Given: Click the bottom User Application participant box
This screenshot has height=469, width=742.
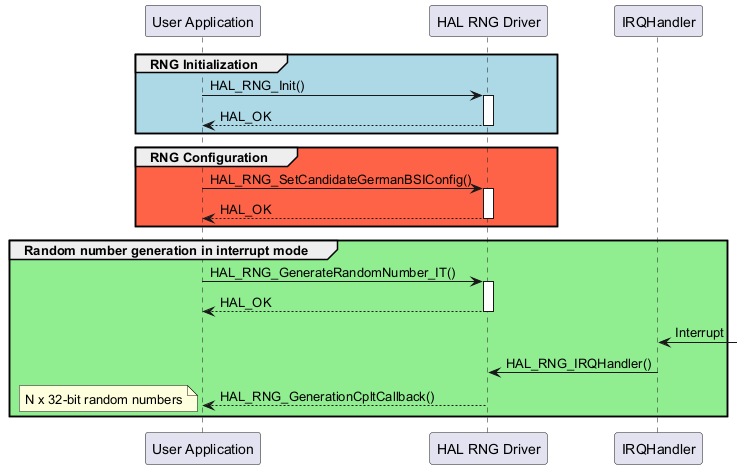Looking at the screenshot, I should (203, 448).
